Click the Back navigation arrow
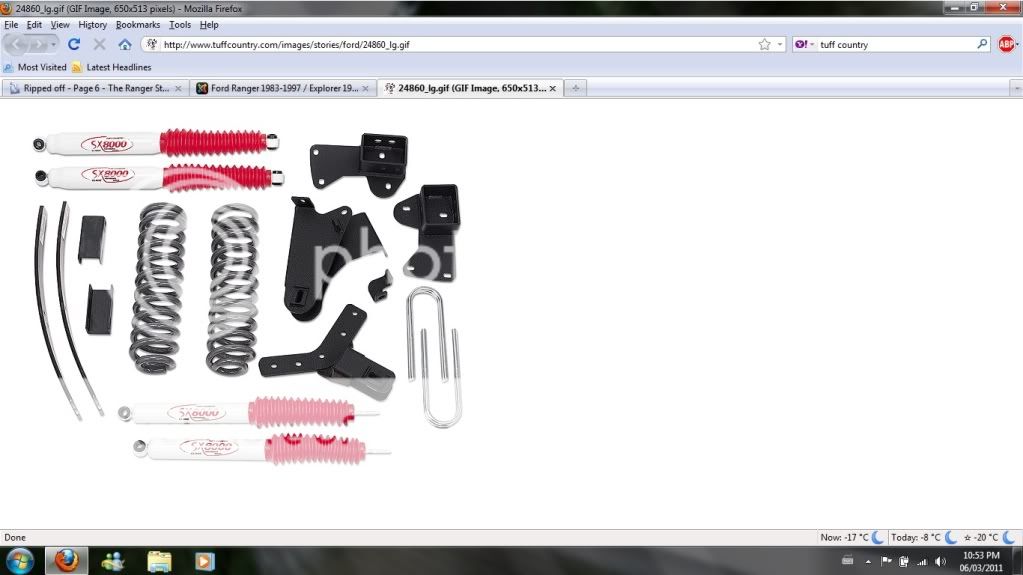Viewport: 1023px width, 575px height. click(x=19, y=45)
